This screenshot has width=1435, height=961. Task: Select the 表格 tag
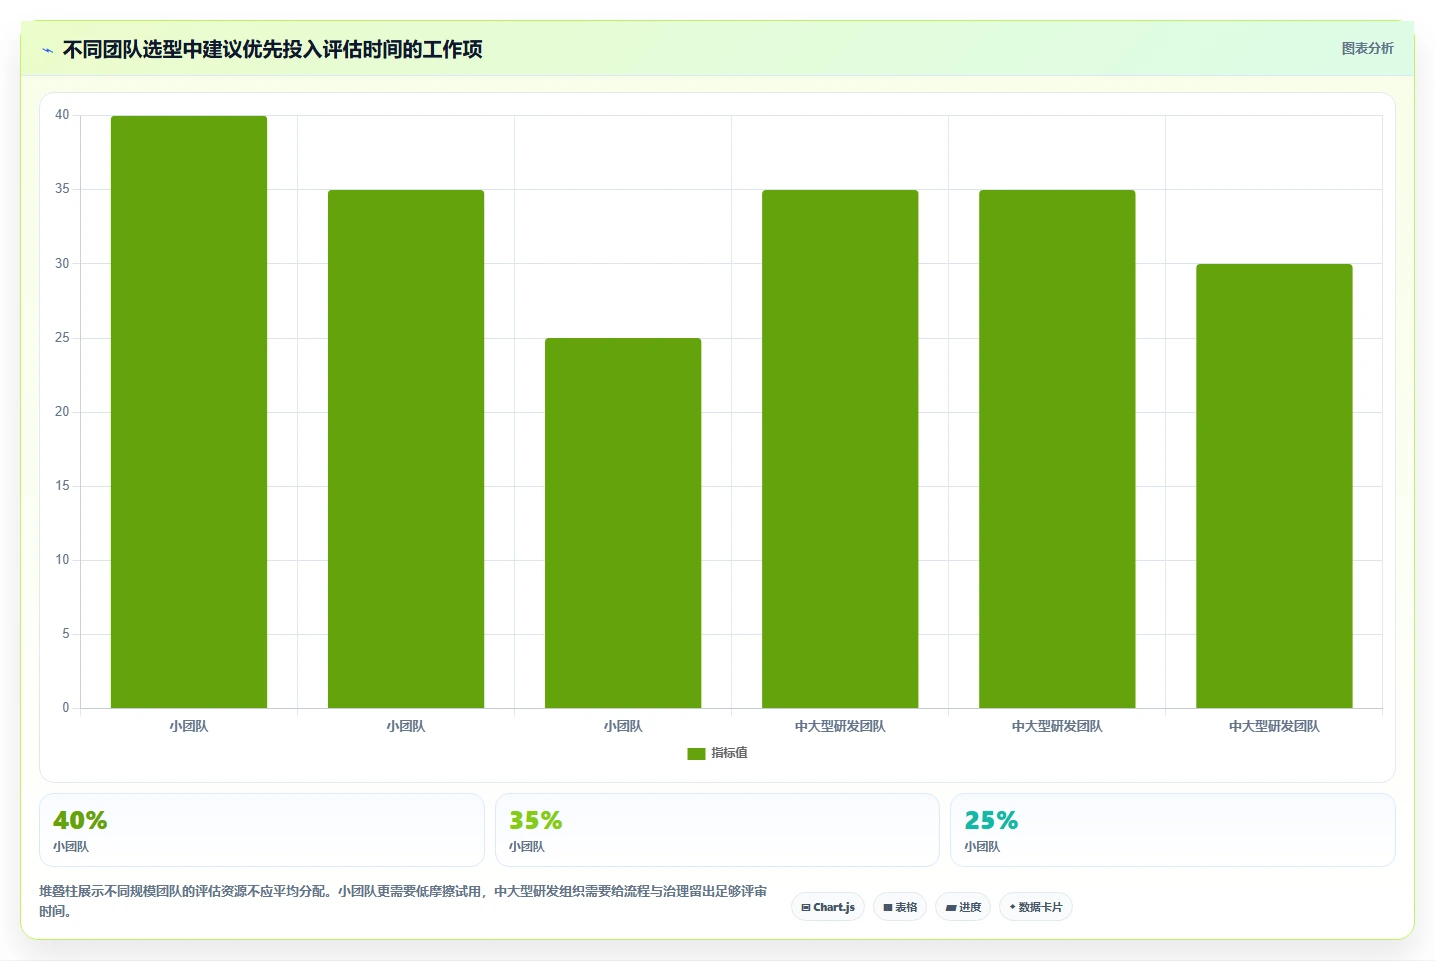point(900,907)
